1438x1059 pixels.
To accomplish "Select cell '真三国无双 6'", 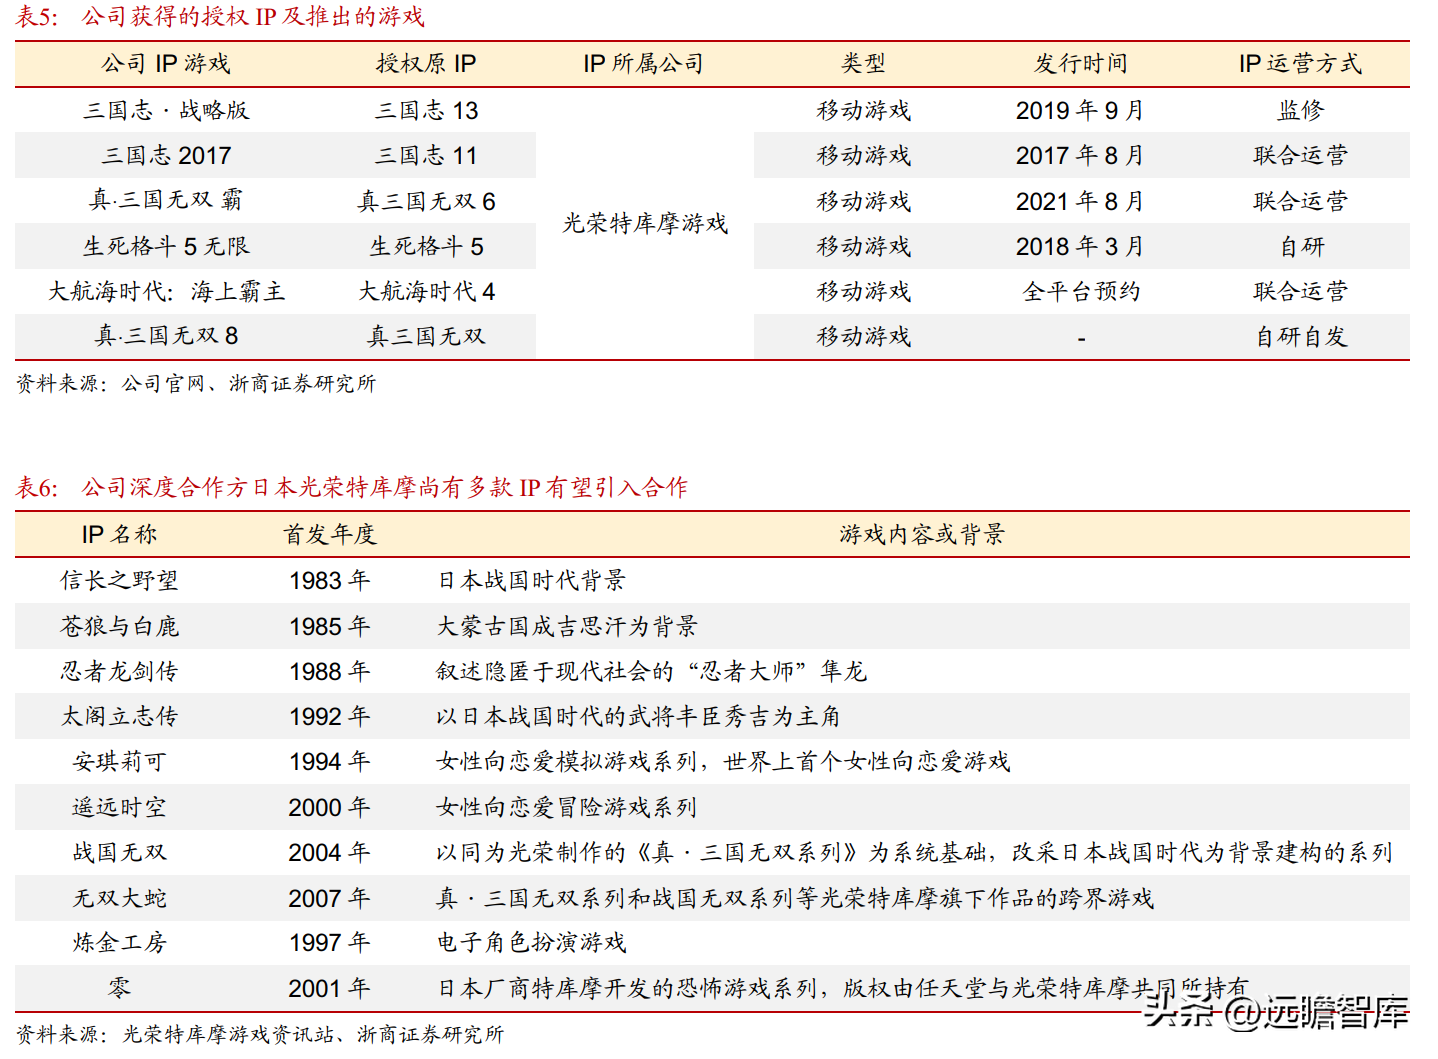I will (x=426, y=201).
